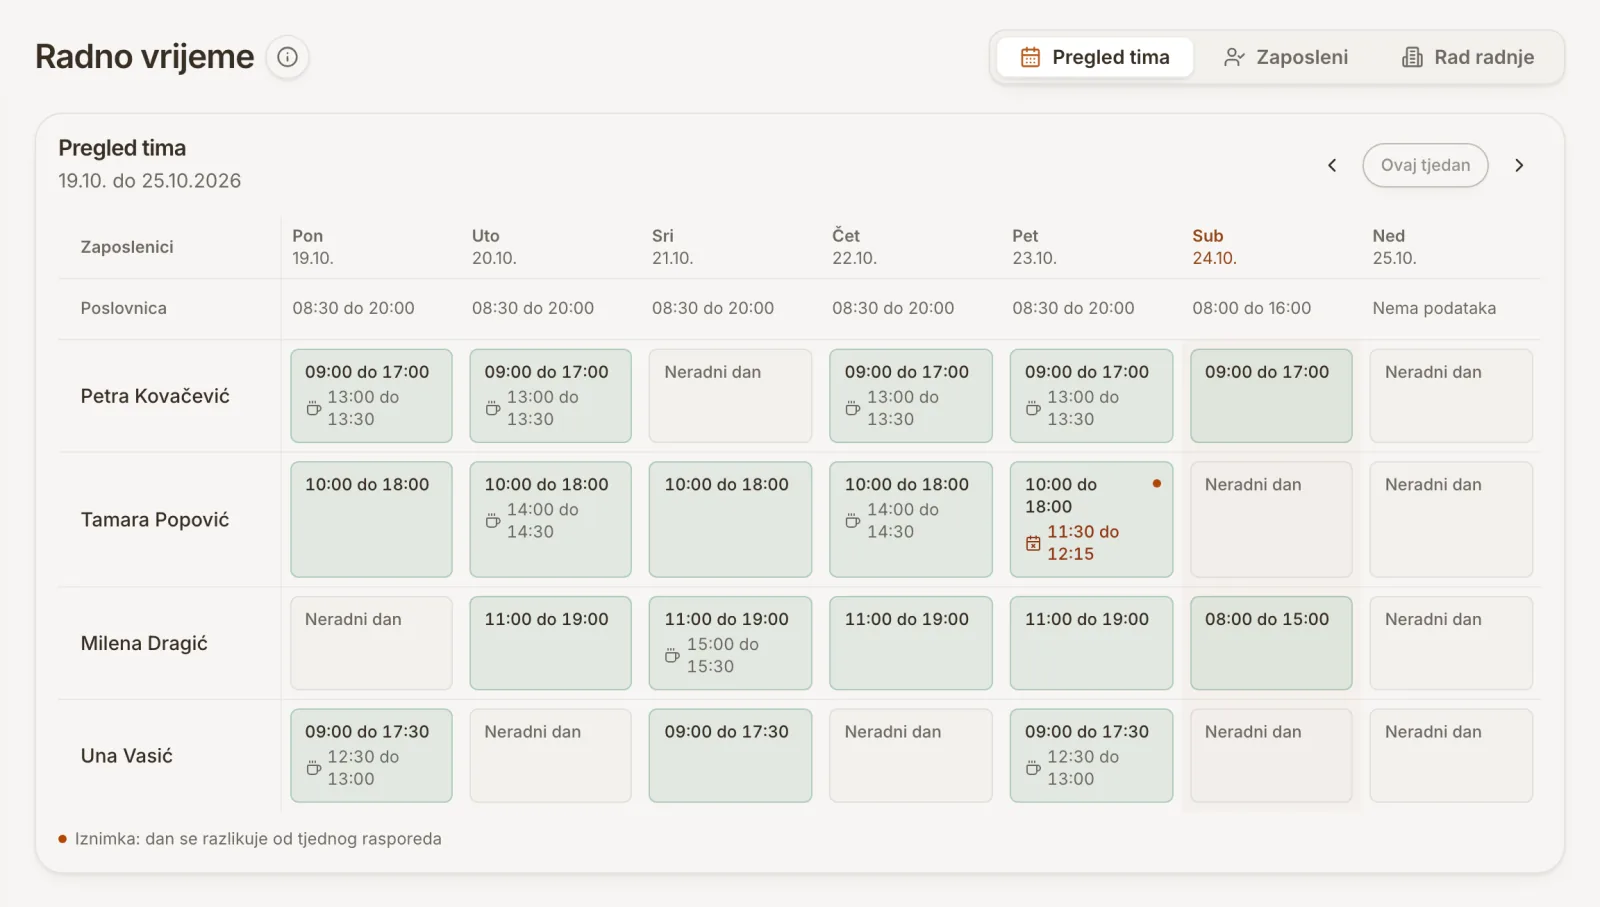Viewport: 1600px width, 907px height.
Task: Click the info icon beside Radno vrijeme
Action: point(287,57)
